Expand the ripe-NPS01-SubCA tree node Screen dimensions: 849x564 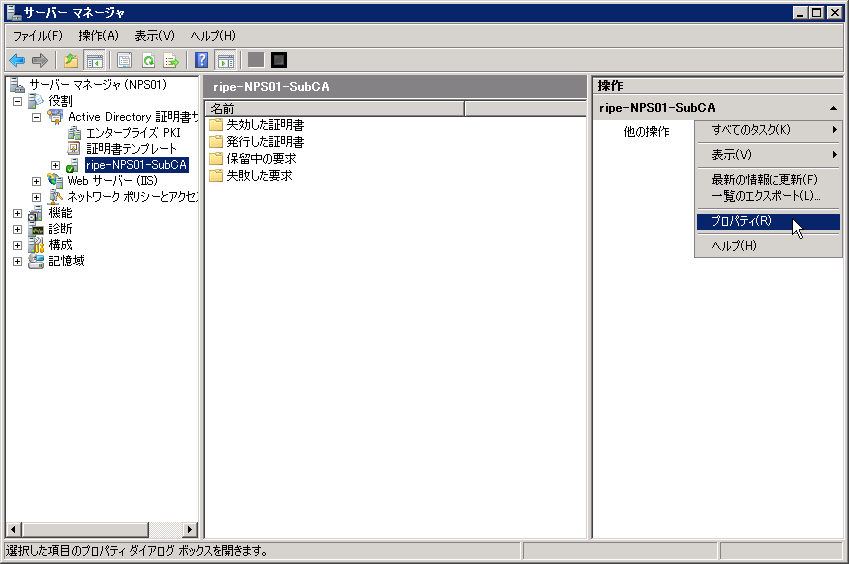(55, 165)
